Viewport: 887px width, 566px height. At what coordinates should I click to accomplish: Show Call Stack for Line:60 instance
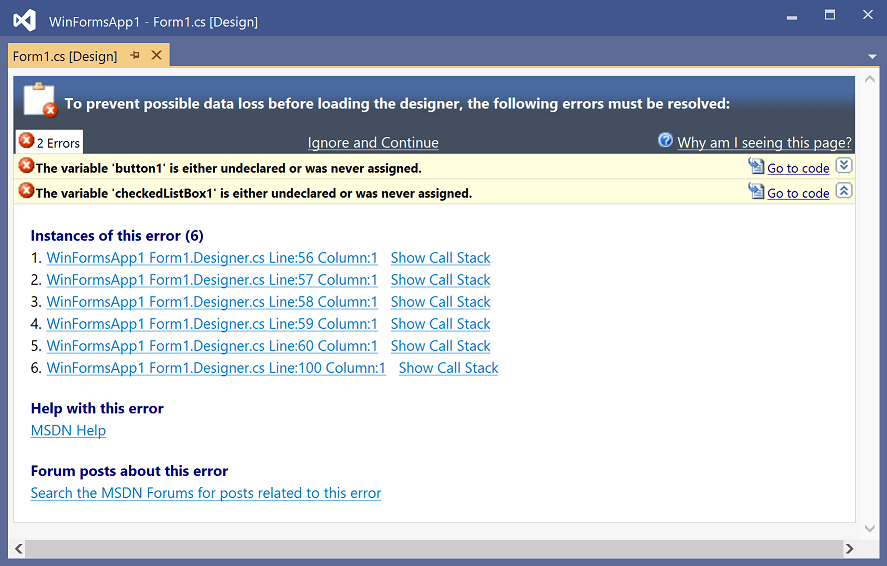coord(441,346)
